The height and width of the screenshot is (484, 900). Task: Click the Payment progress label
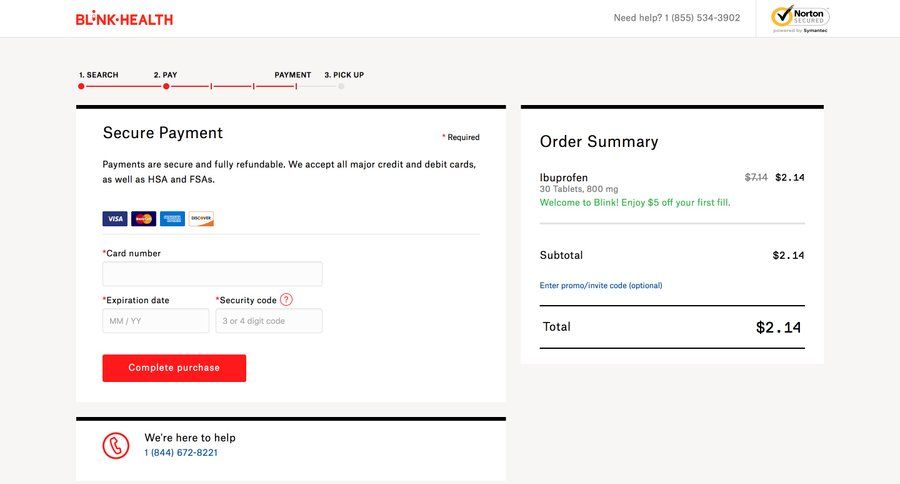293,75
